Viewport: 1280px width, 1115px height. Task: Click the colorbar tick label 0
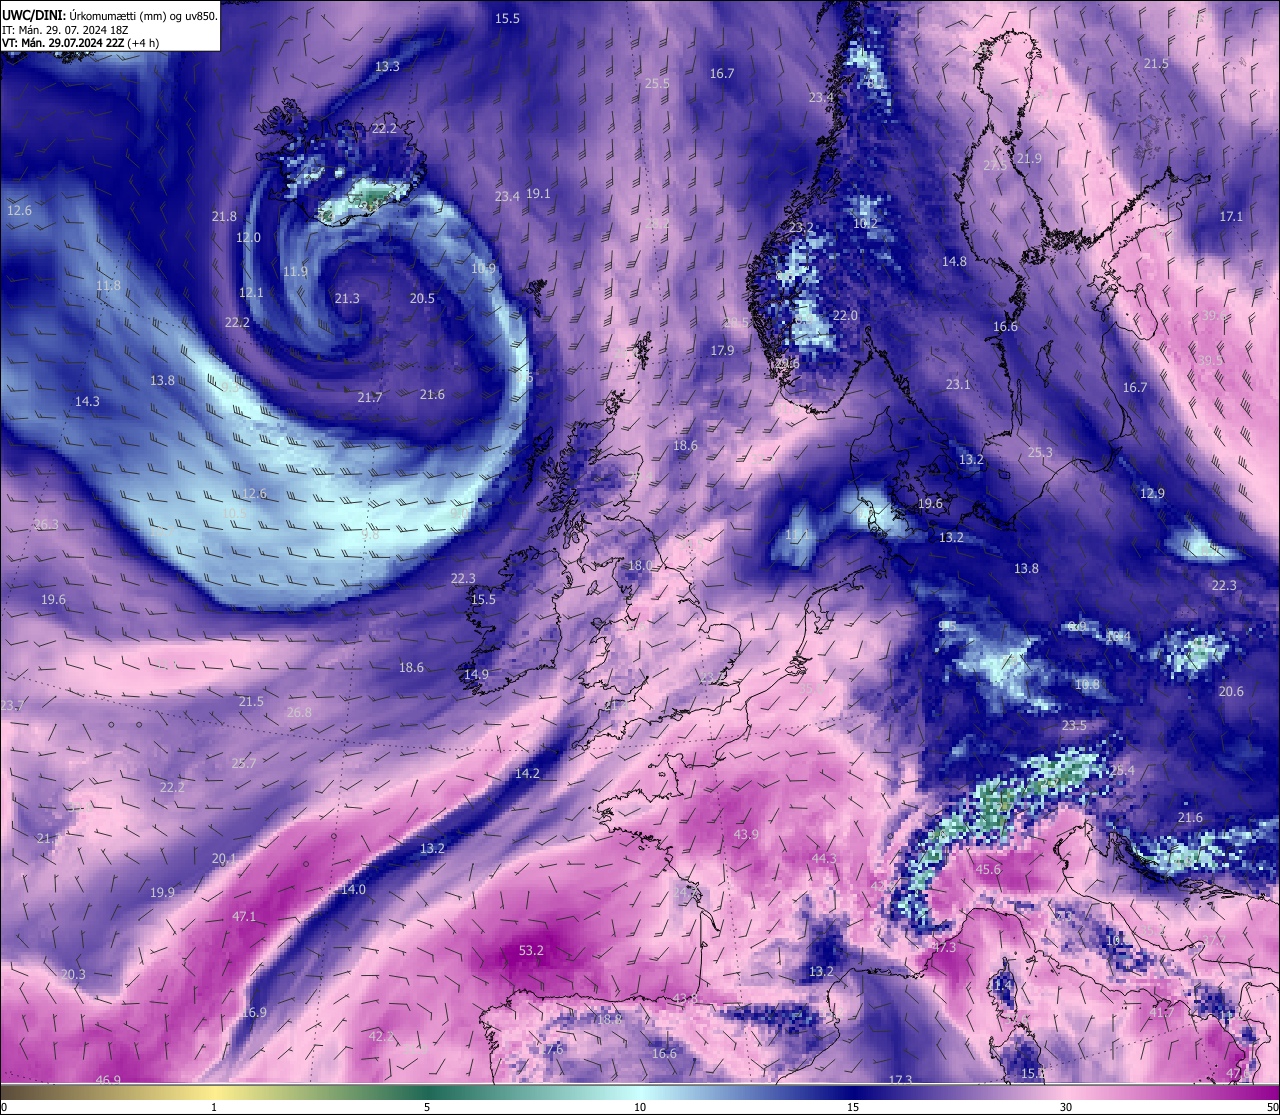coord(4,1107)
